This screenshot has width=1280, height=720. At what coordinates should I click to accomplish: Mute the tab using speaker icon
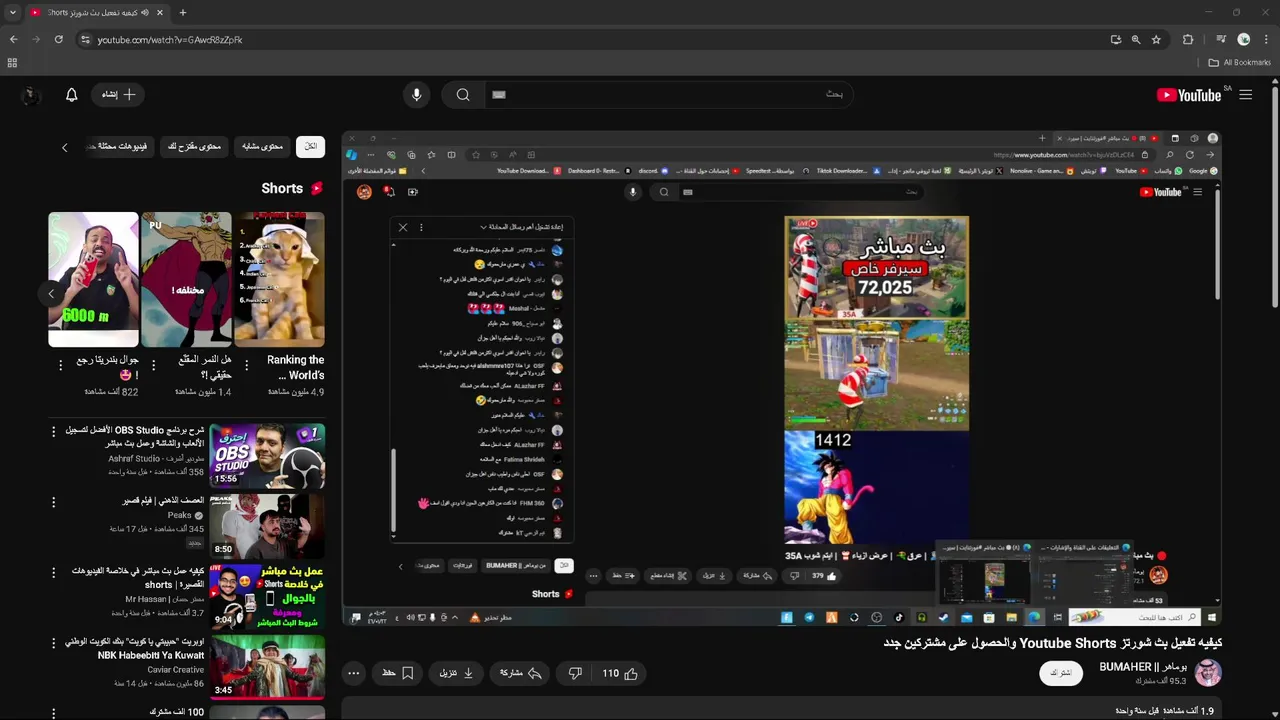click(x=145, y=12)
